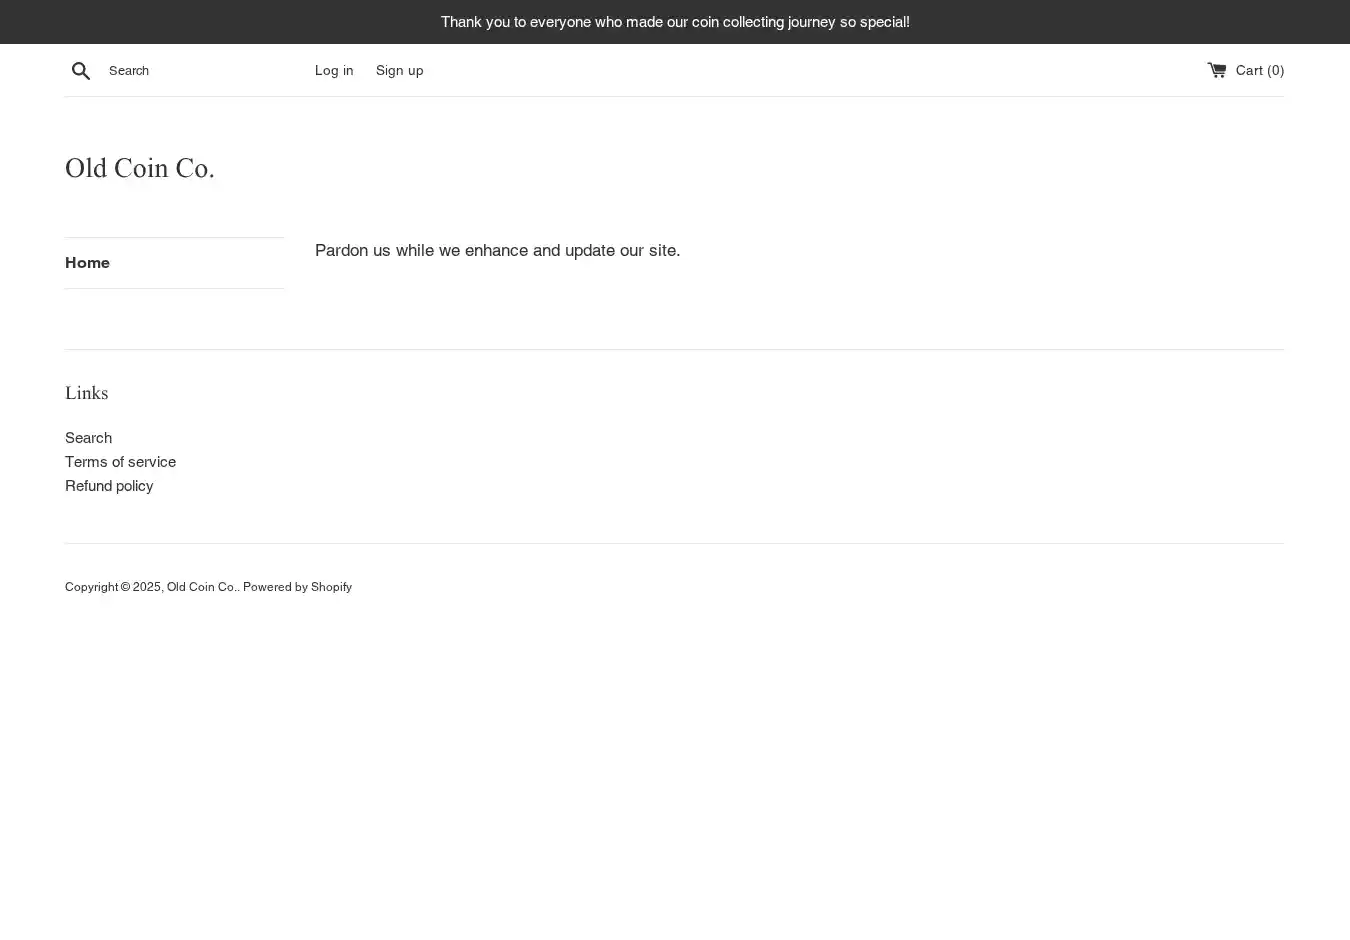View the Terms of service page

120,461
